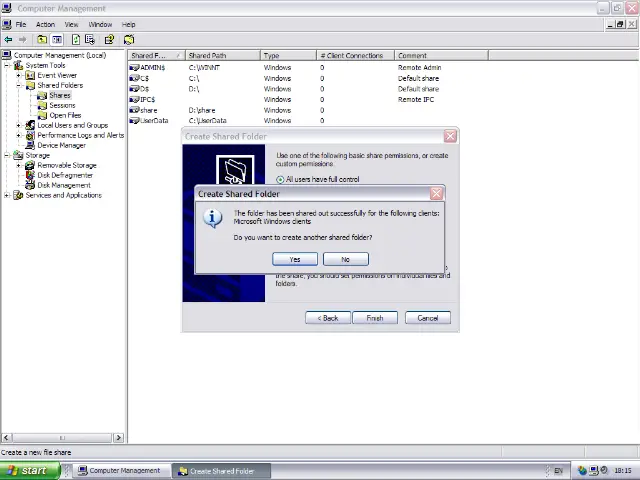The width and height of the screenshot is (640, 480).
Task: Open the View menu
Action: pos(71,24)
